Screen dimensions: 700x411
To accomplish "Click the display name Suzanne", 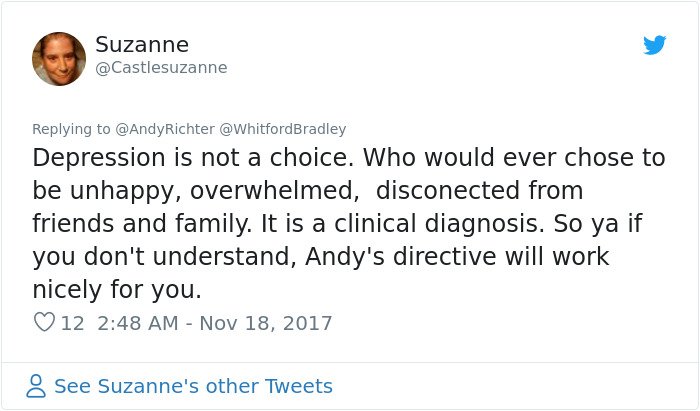I will pos(142,45).
